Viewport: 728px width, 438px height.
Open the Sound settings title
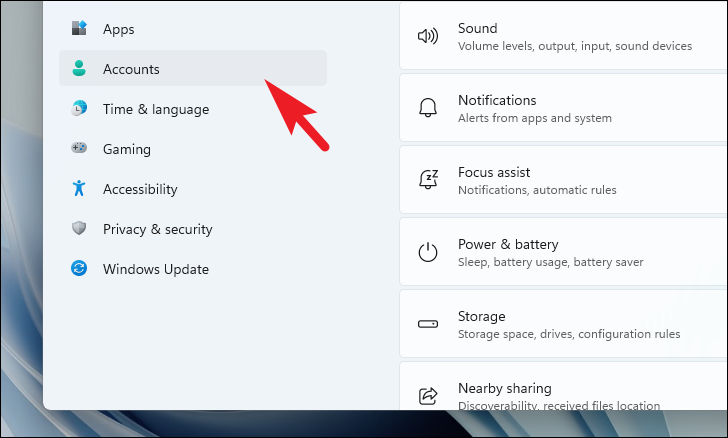[477, 28]
